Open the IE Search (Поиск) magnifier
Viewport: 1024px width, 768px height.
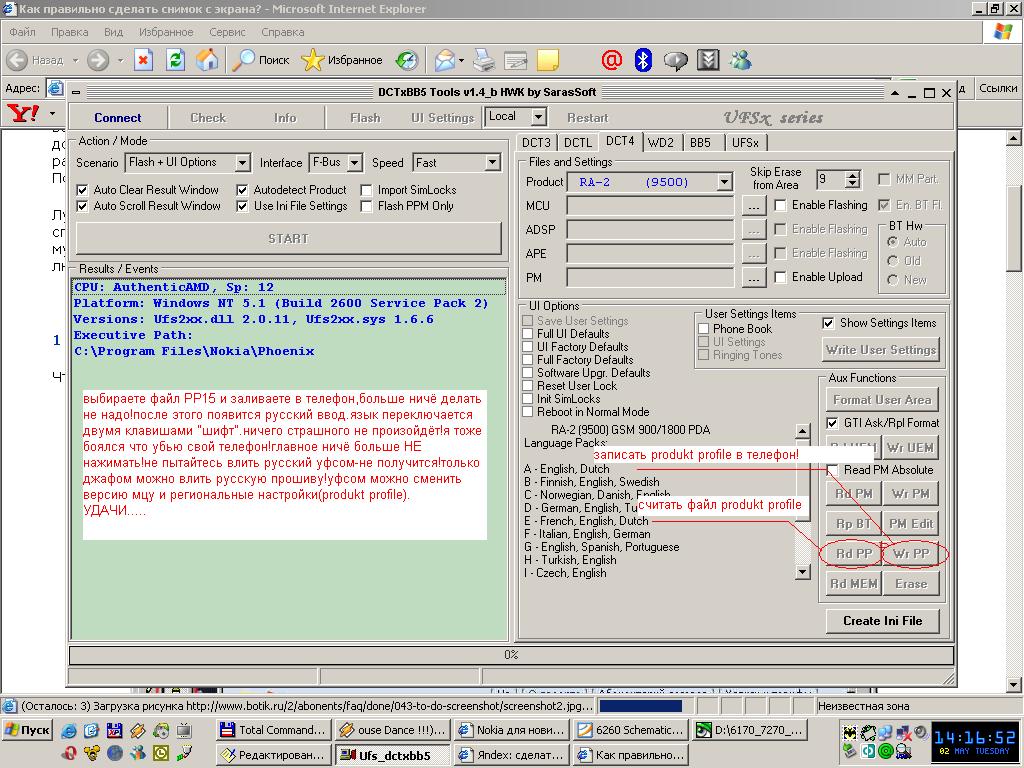pyautogui.click(x=262, y=60)
